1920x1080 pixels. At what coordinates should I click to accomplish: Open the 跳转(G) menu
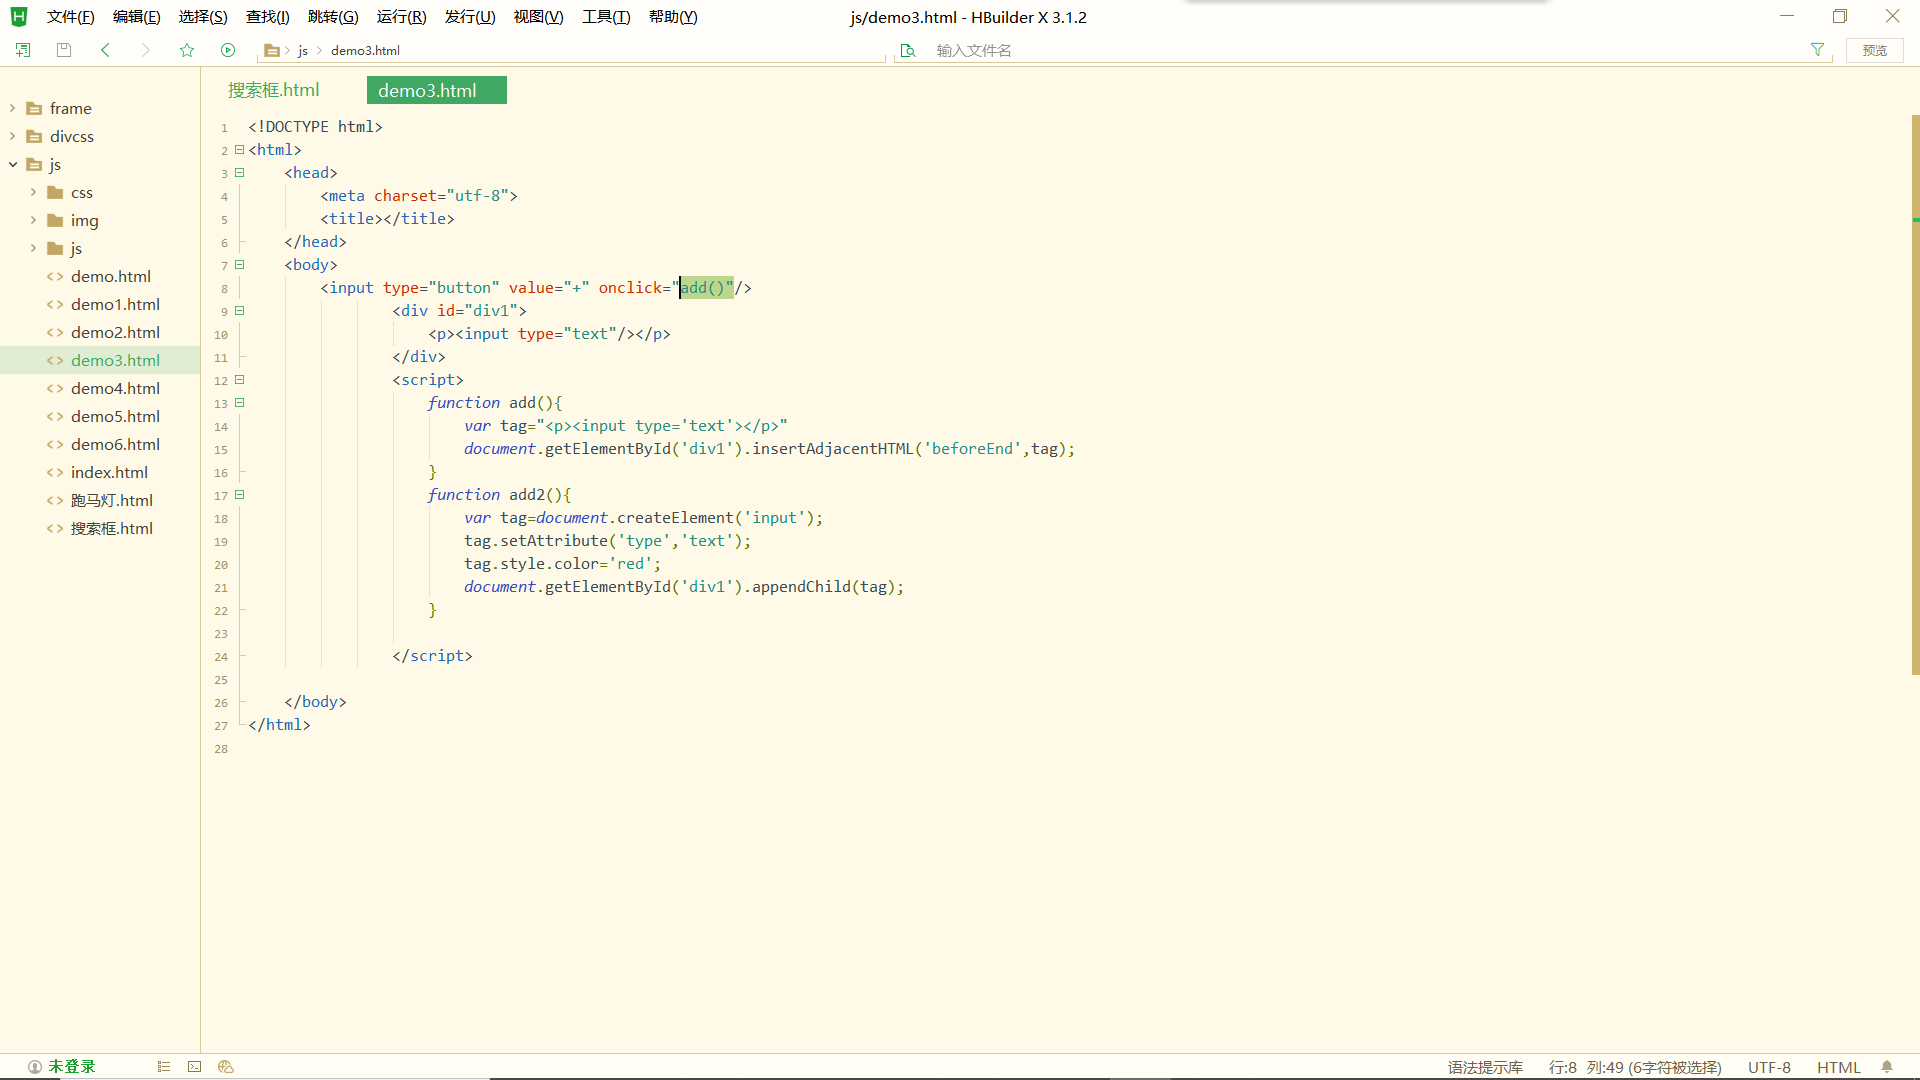point(333,17)
